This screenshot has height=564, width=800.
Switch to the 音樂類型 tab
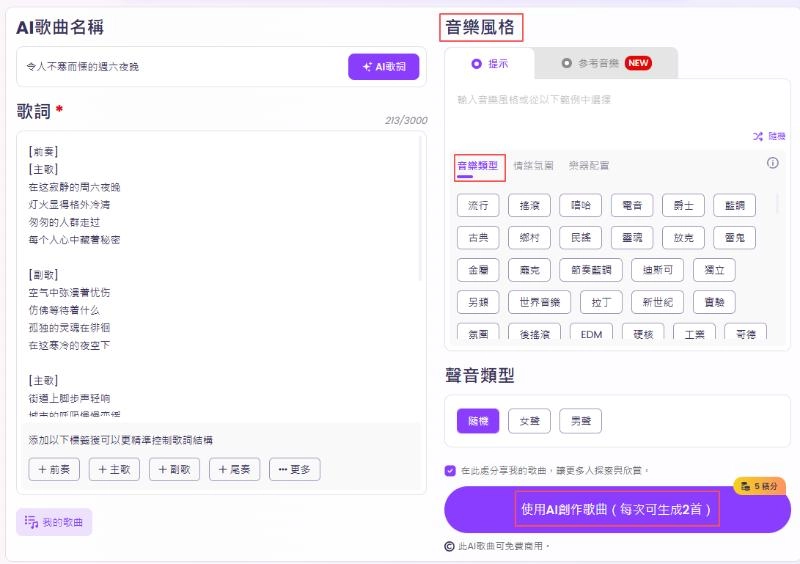[x=478, y=166]
